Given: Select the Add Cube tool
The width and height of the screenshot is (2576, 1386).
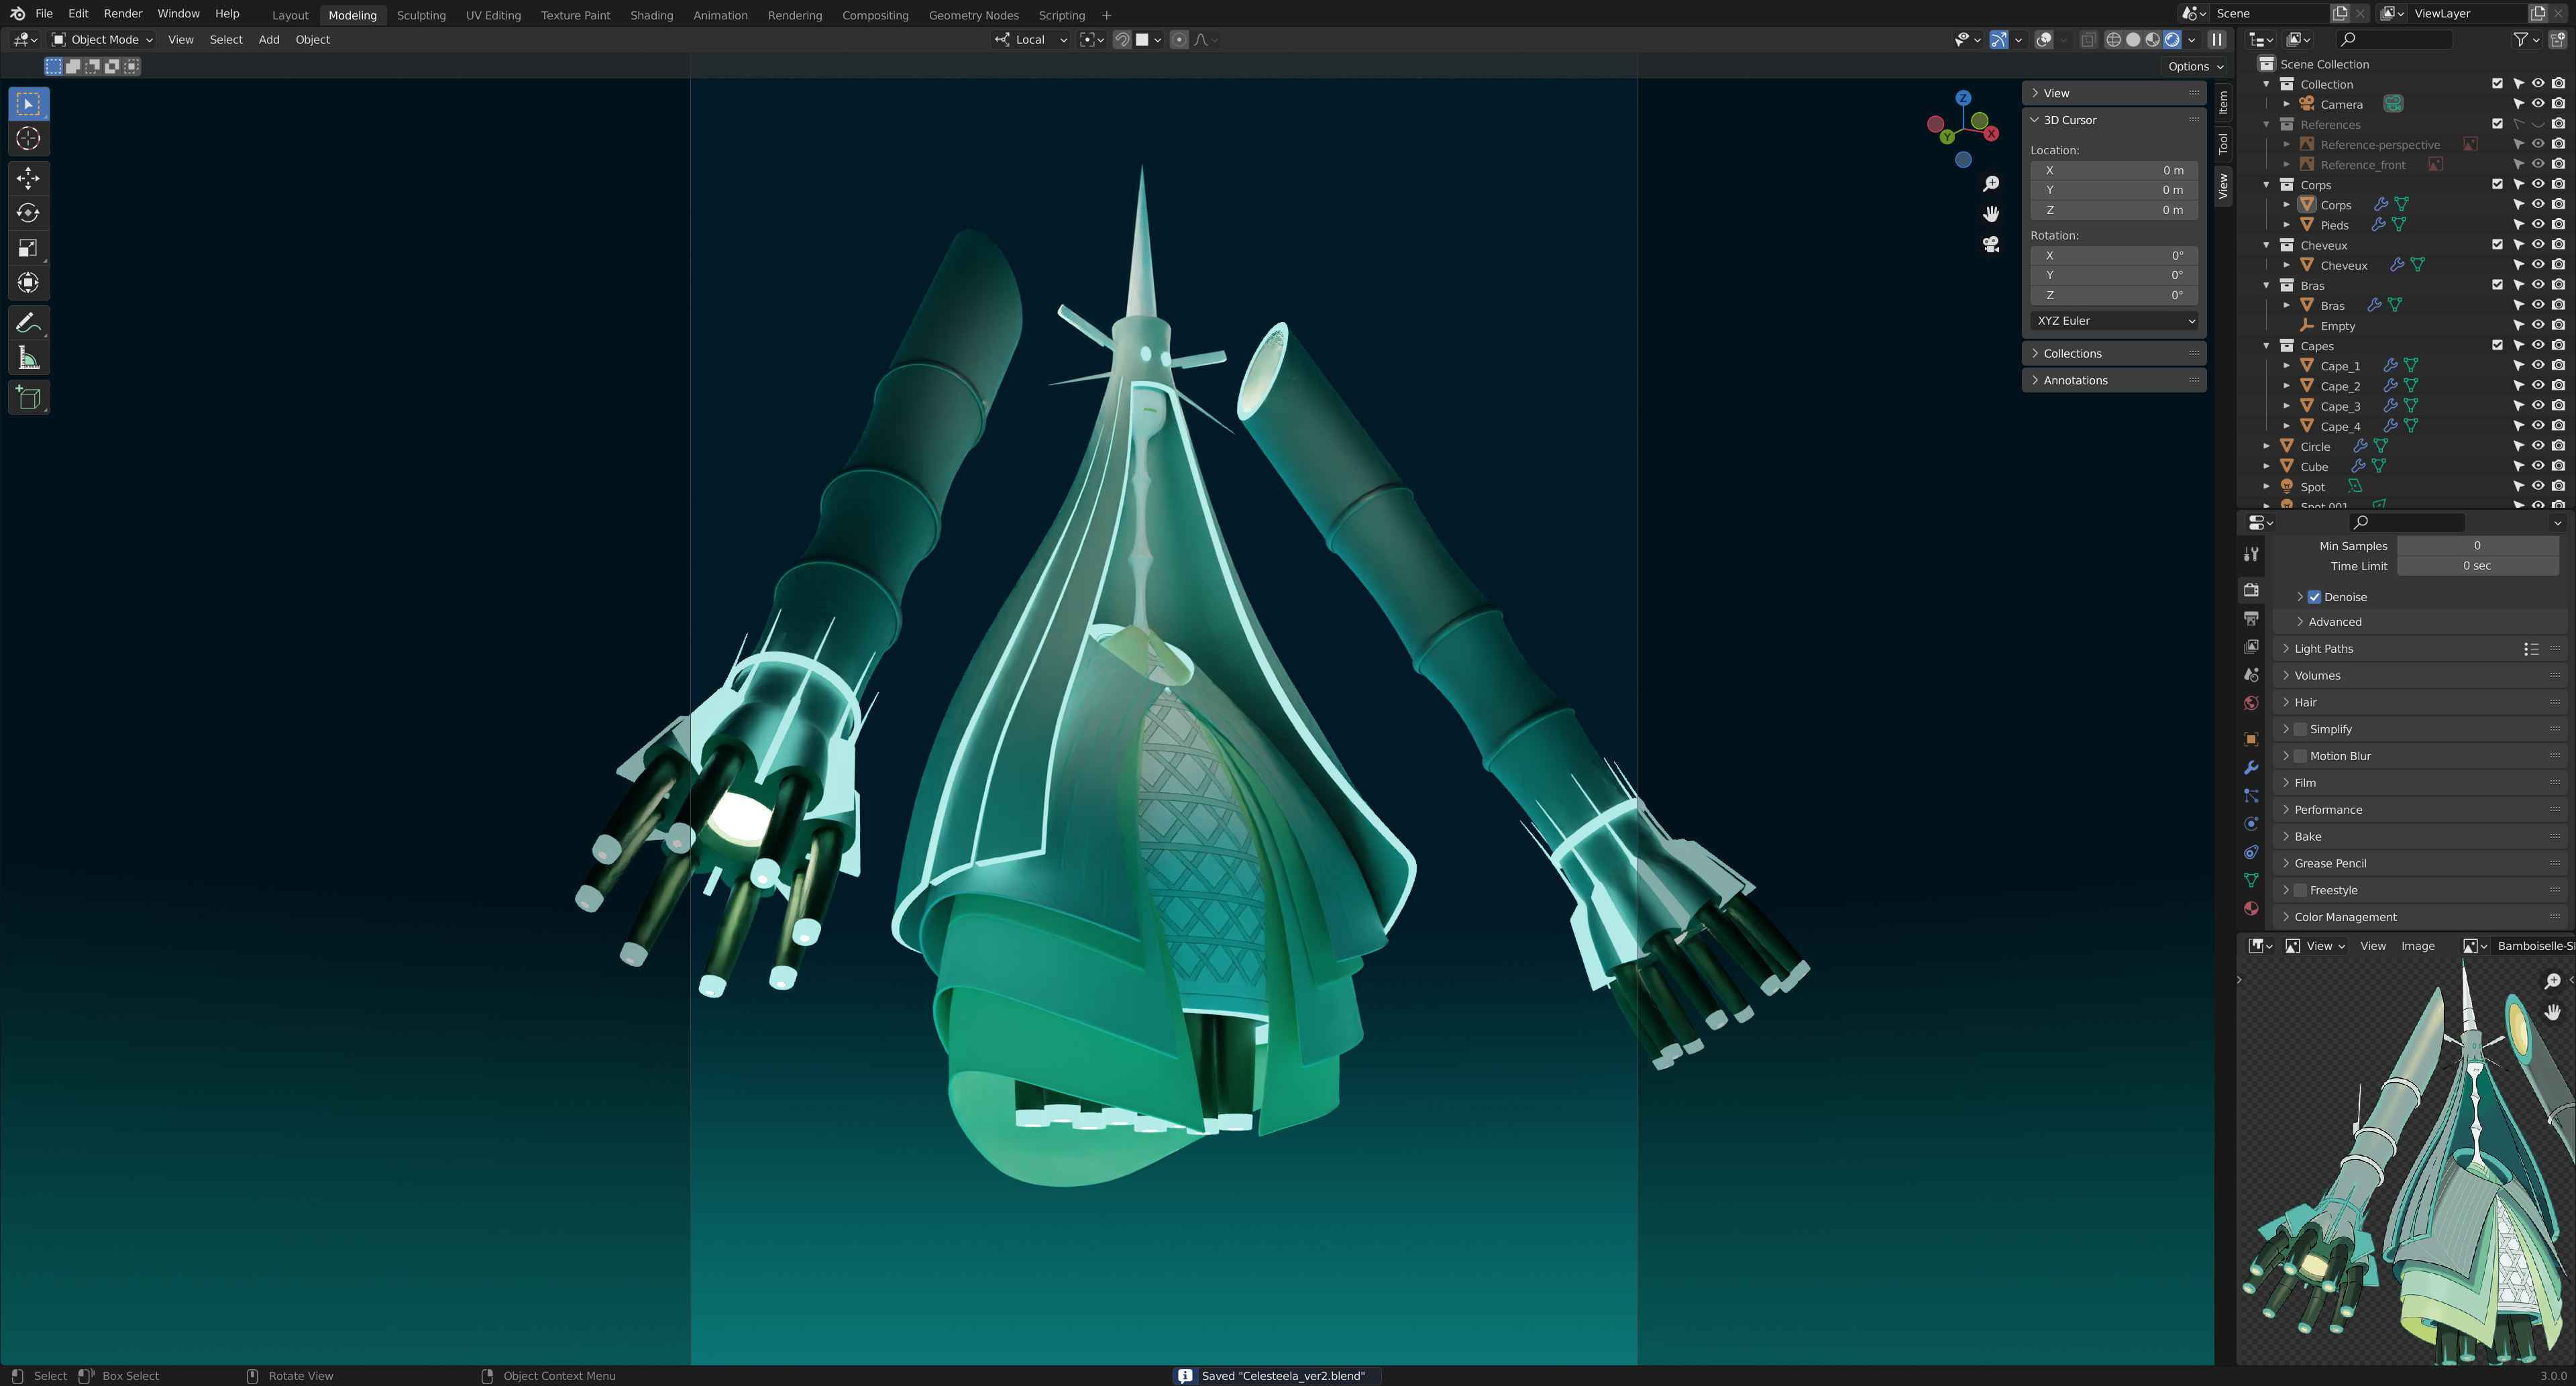Looking at the screenshot, I should (28, 398).
